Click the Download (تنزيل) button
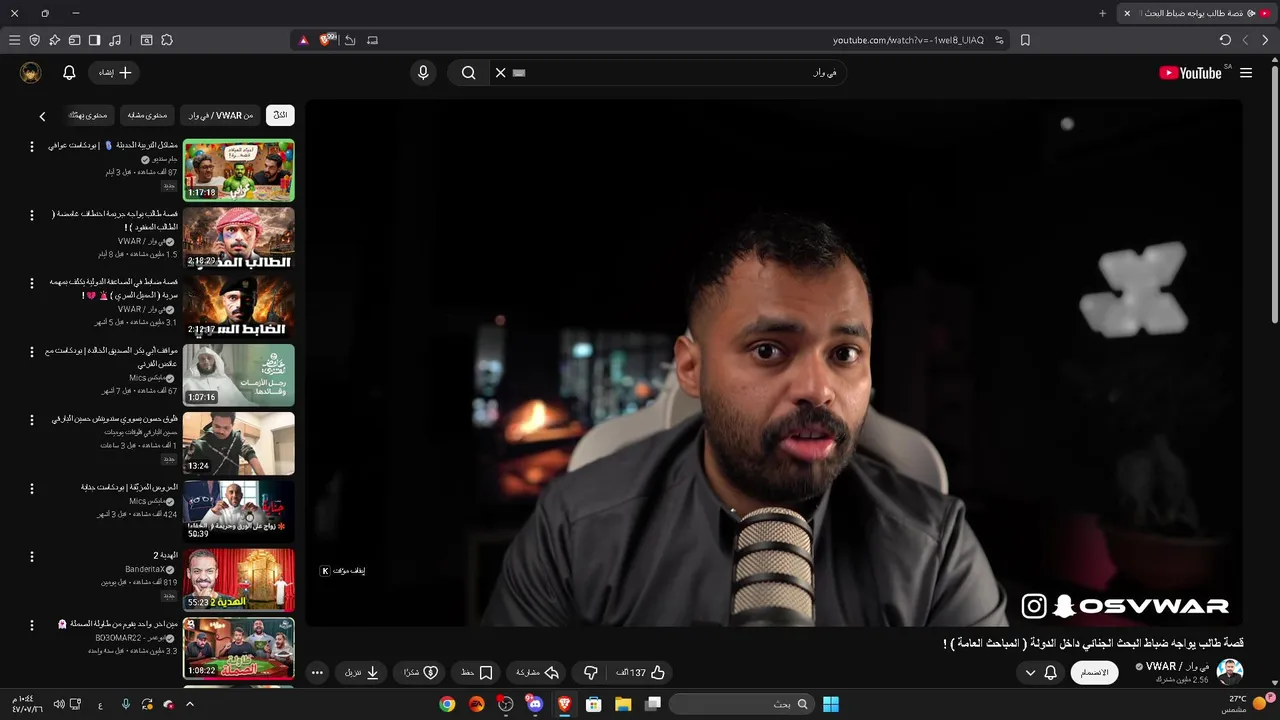Image resolution: width=1280 pixels, height=720 pixels. 362,673
